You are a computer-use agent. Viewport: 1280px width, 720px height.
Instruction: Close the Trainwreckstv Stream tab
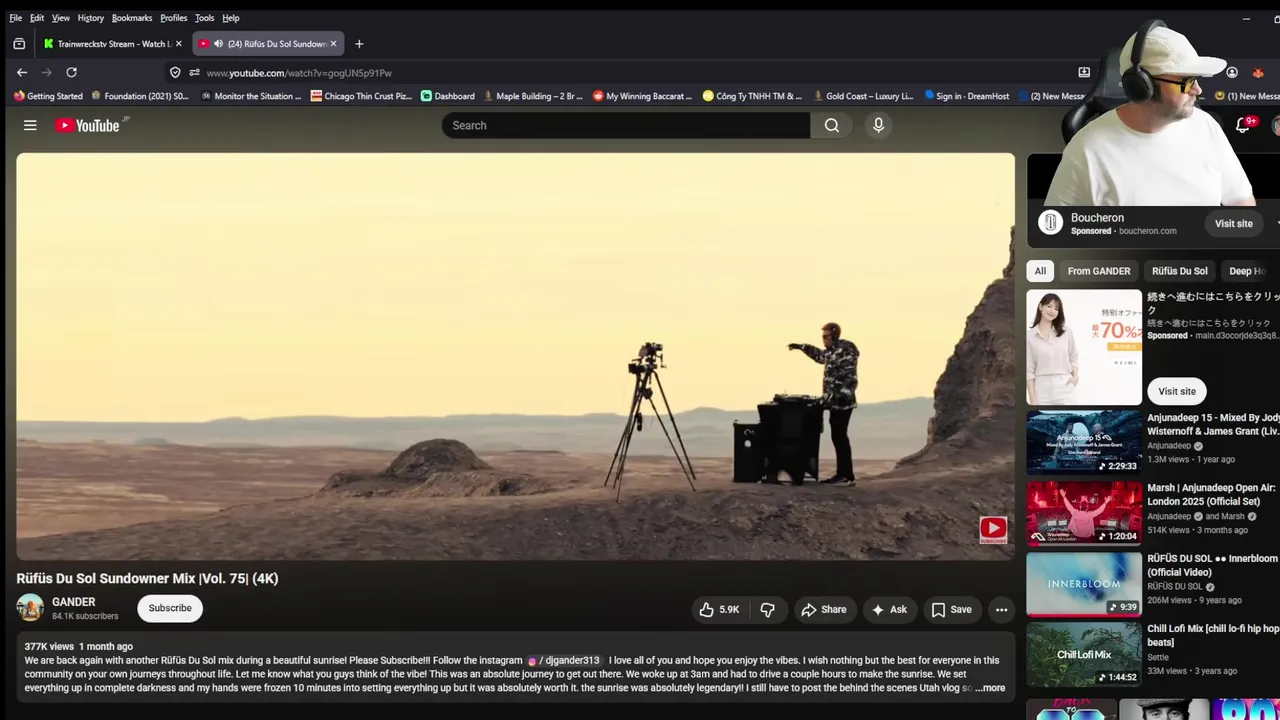pos(178,44)
